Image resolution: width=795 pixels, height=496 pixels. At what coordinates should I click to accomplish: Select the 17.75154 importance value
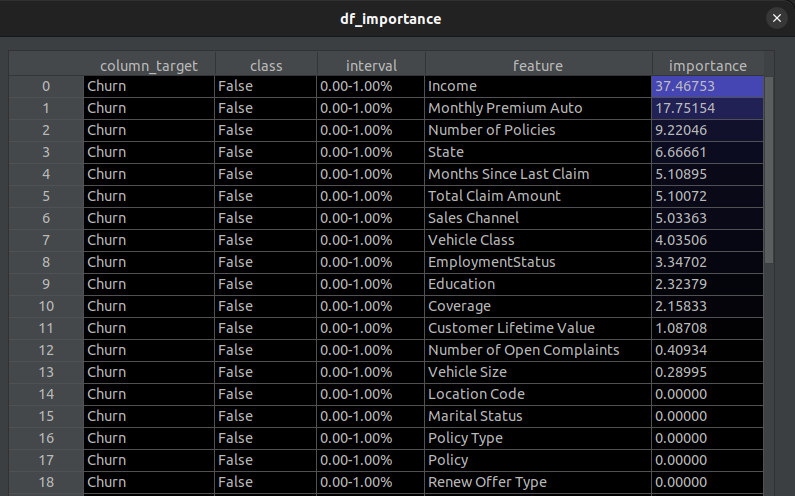coord(707,108)
